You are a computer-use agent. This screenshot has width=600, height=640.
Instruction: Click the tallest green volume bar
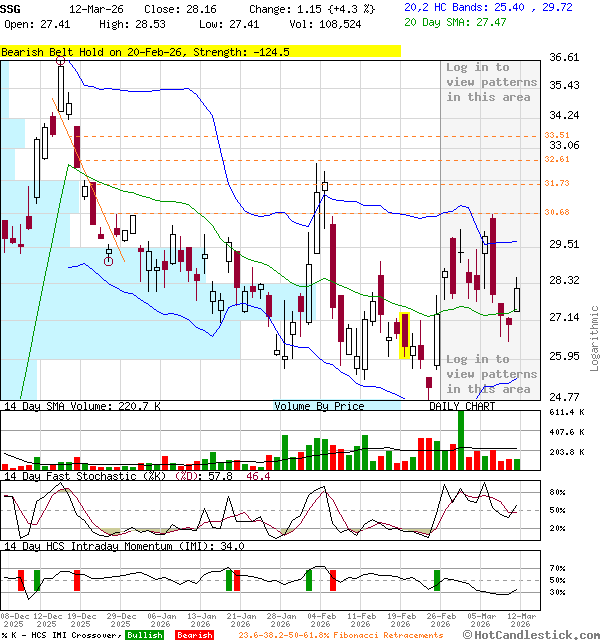point(461,439)
